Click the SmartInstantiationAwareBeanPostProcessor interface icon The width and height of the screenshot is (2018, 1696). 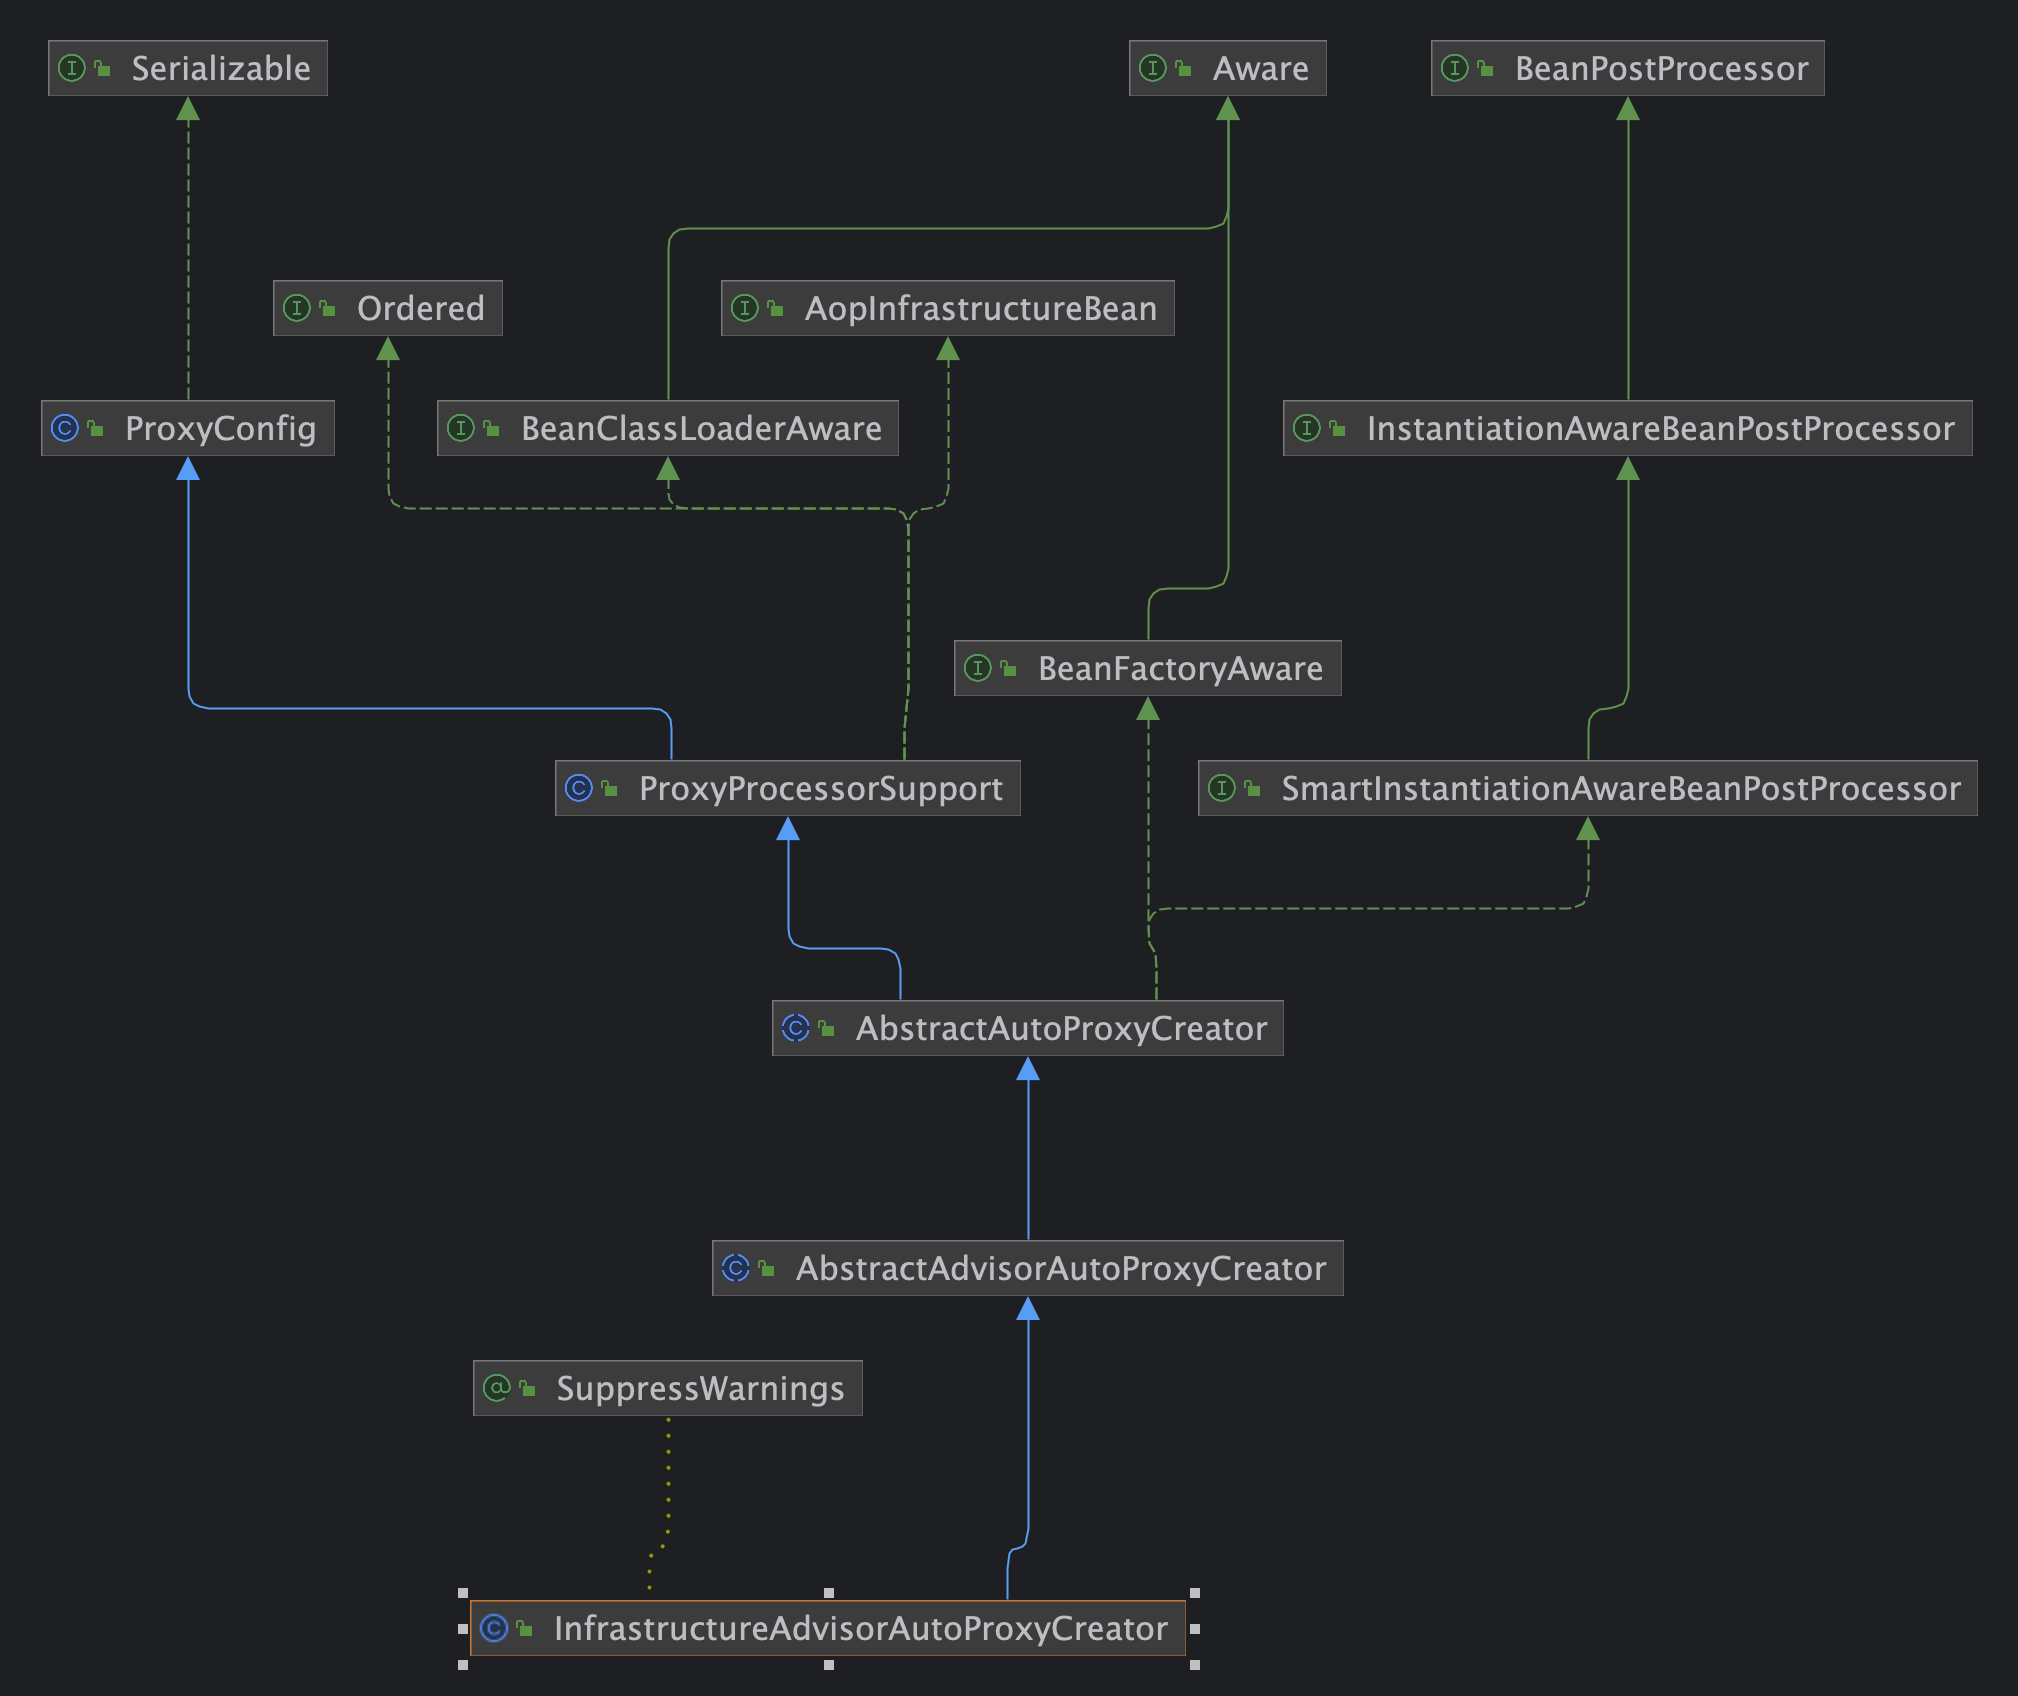point(1222,788)
